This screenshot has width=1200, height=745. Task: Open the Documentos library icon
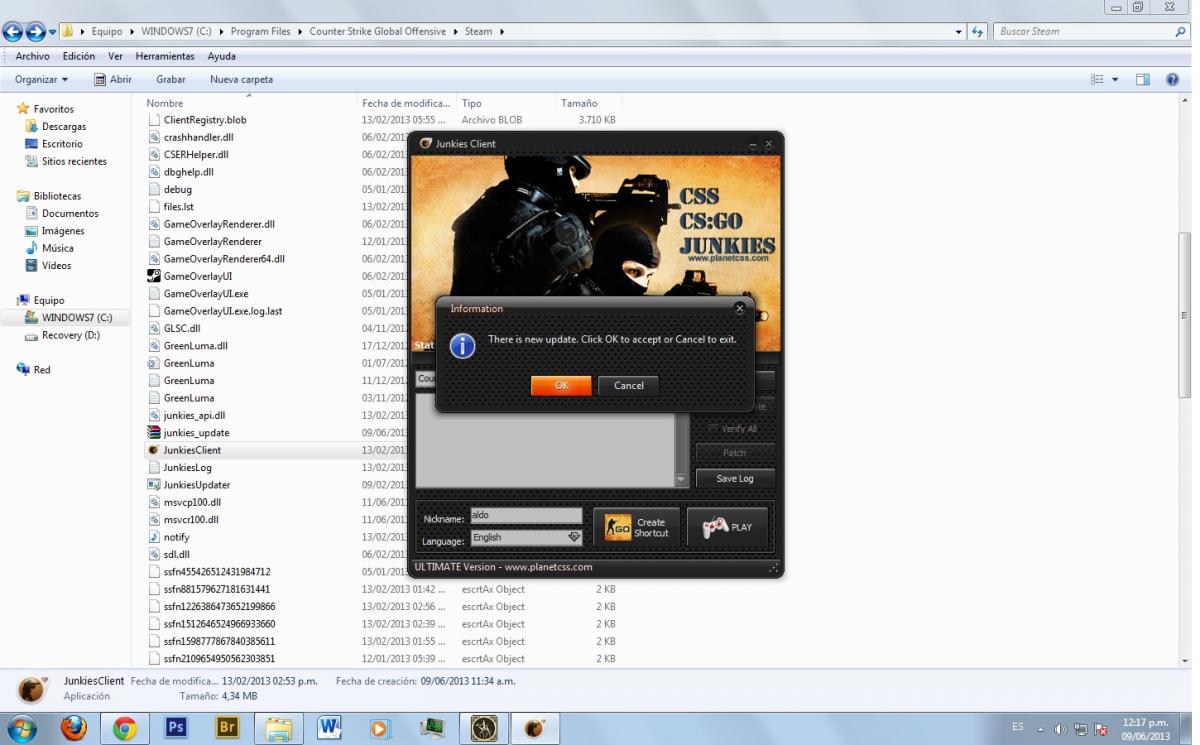tap(32, 214)
